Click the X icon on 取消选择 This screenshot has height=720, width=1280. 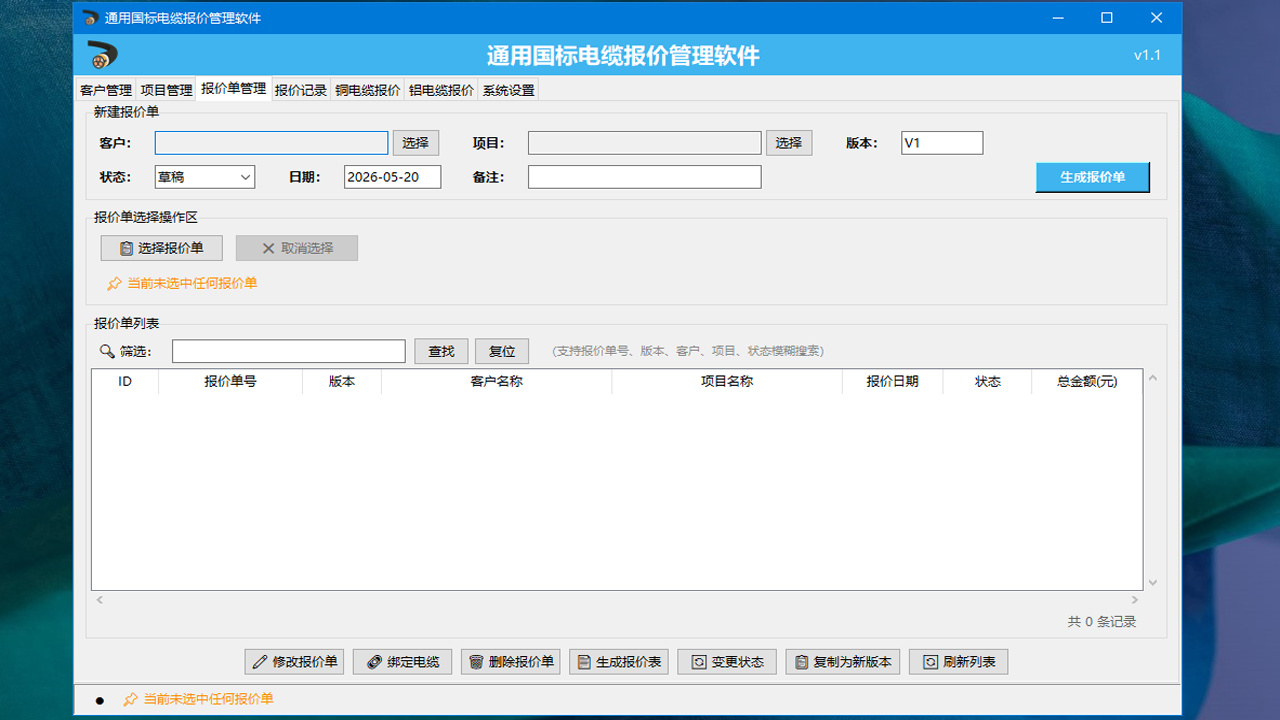[268, 248]
